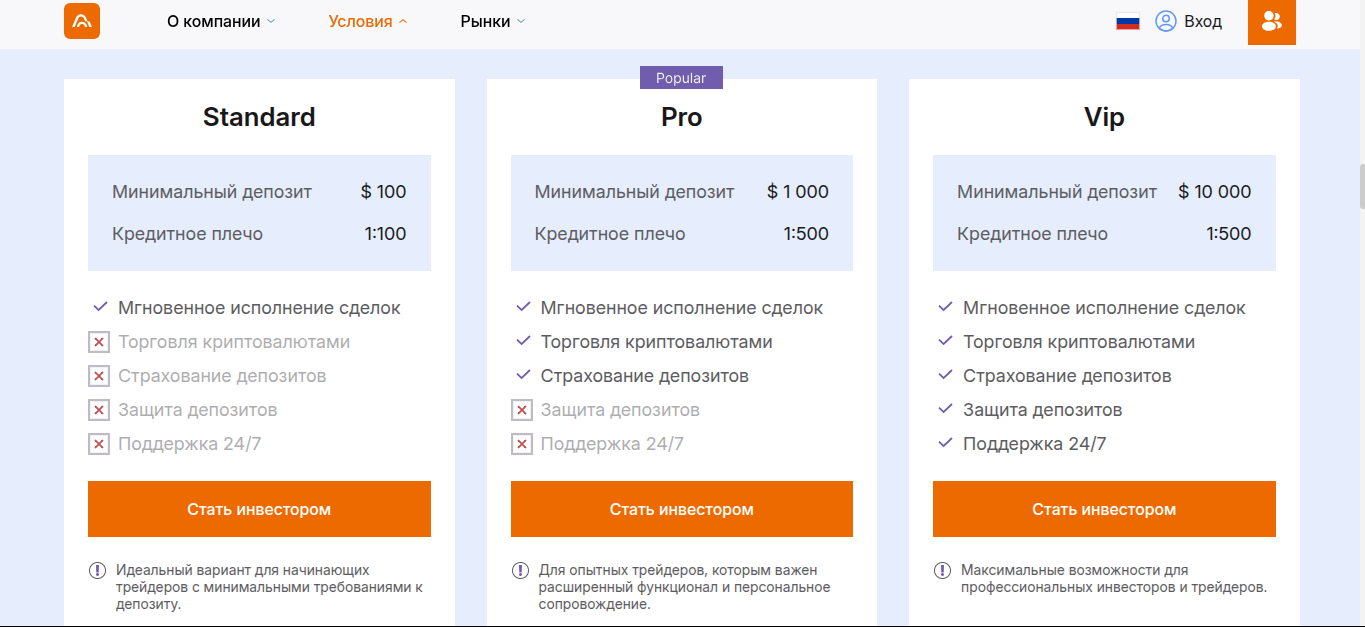Open the Рынки dropdown menu

pos(492,21)
